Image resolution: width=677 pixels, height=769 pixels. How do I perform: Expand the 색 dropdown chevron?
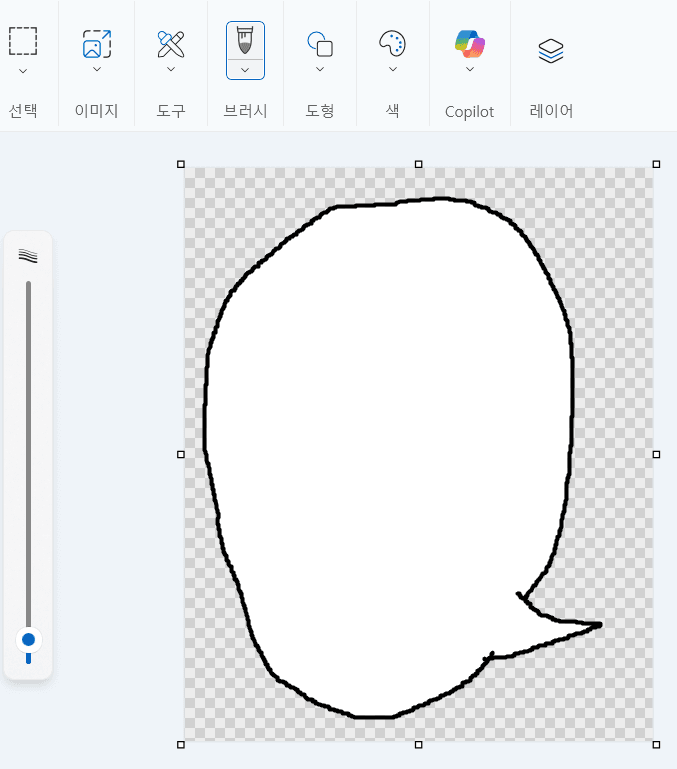(392, 69)
